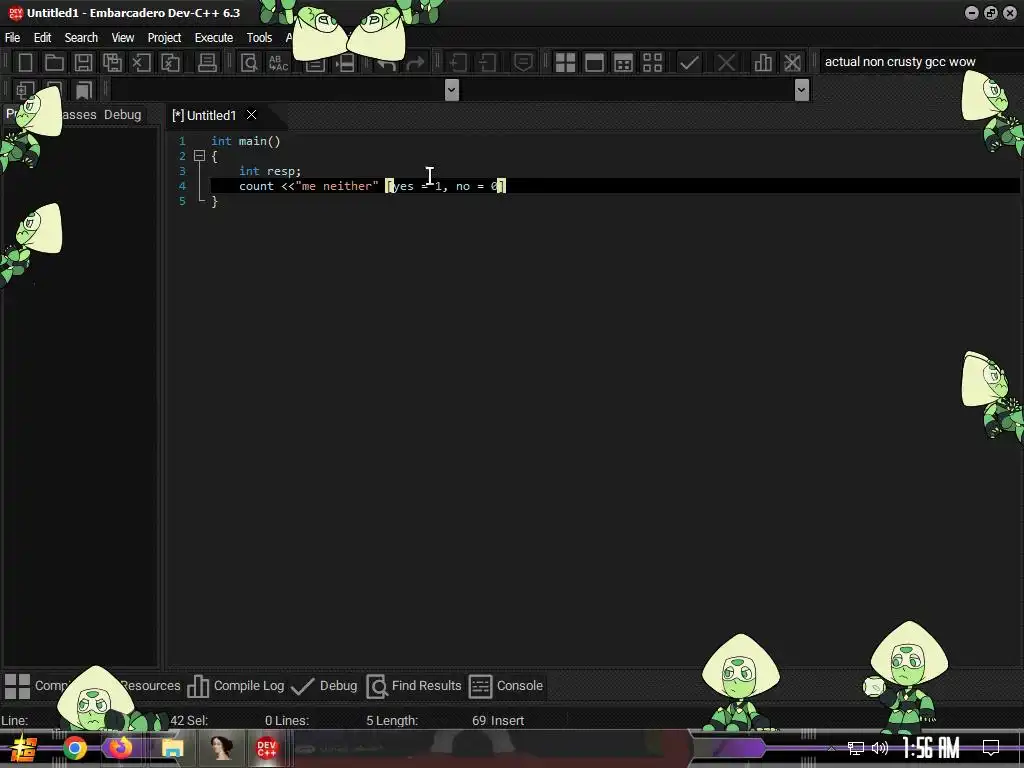Open the Console bottom tab

tap(506, 686)
